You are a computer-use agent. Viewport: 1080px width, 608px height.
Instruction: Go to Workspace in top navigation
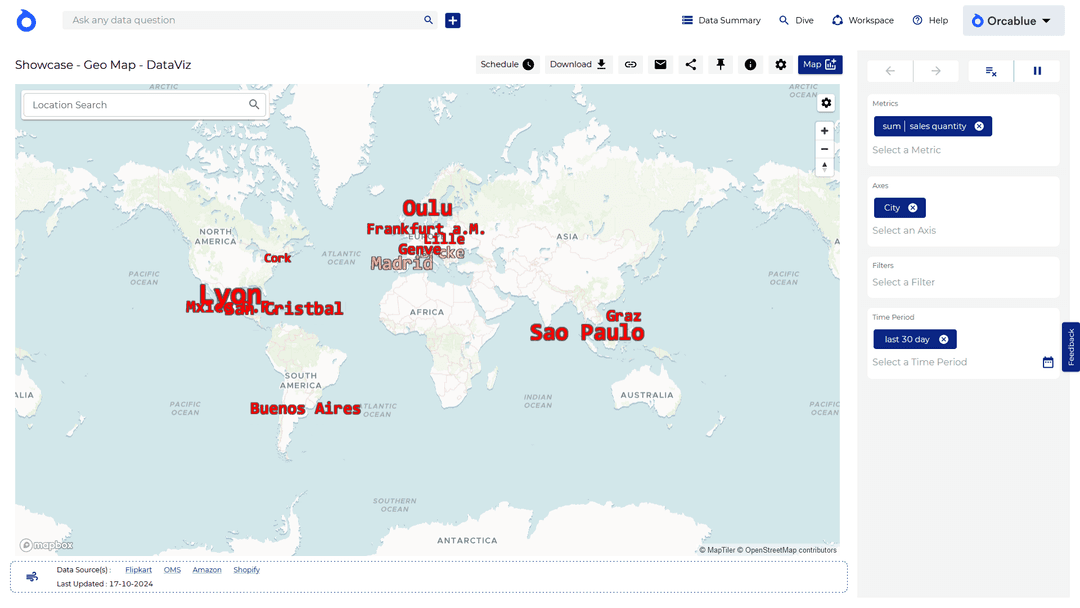862,20
